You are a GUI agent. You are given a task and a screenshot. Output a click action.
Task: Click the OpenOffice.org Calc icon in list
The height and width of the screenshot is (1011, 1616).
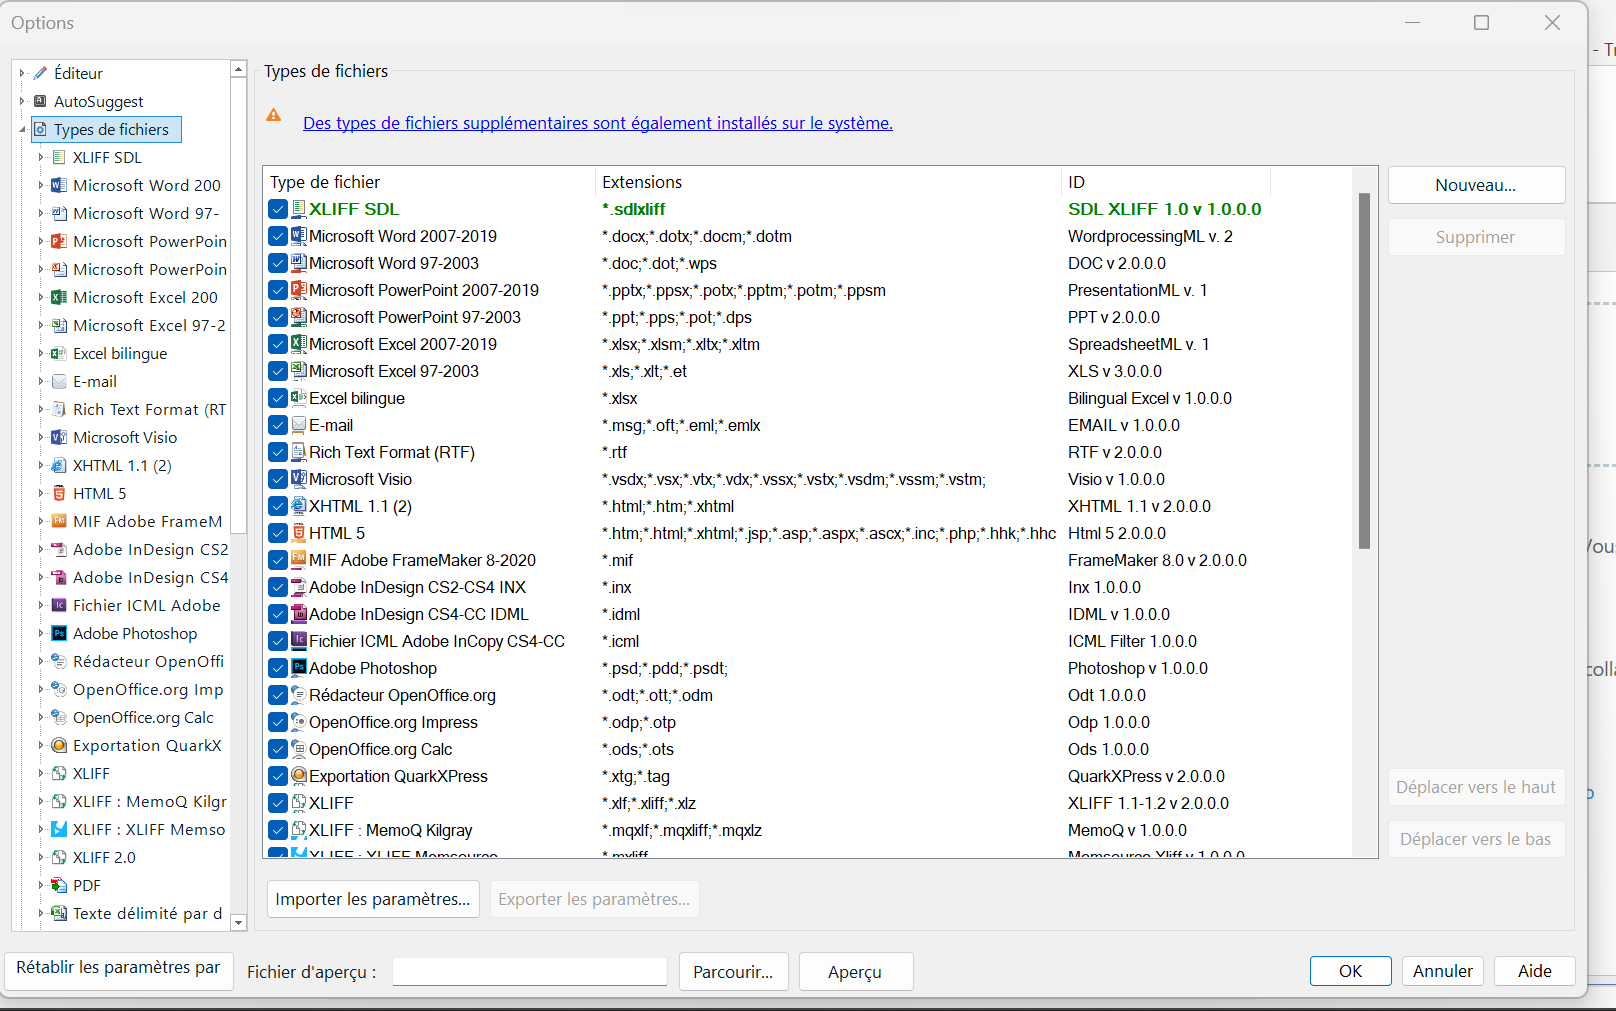[299, 748]
